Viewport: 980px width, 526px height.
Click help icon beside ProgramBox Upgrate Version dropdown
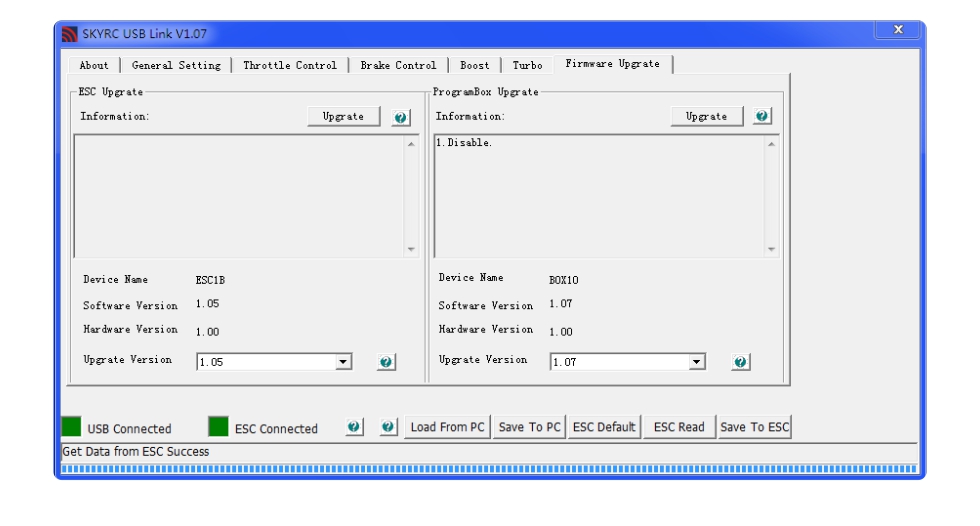(741, 362)
